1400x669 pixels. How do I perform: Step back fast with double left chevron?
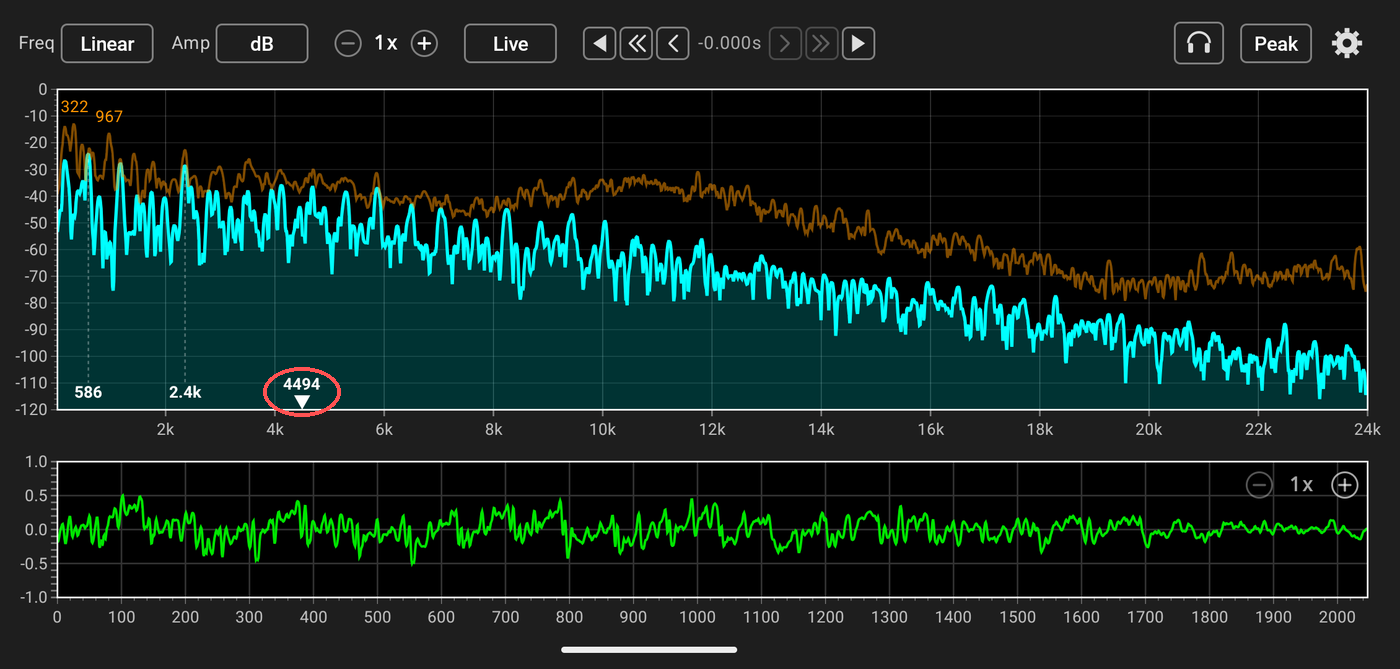[x=636, y=43]
